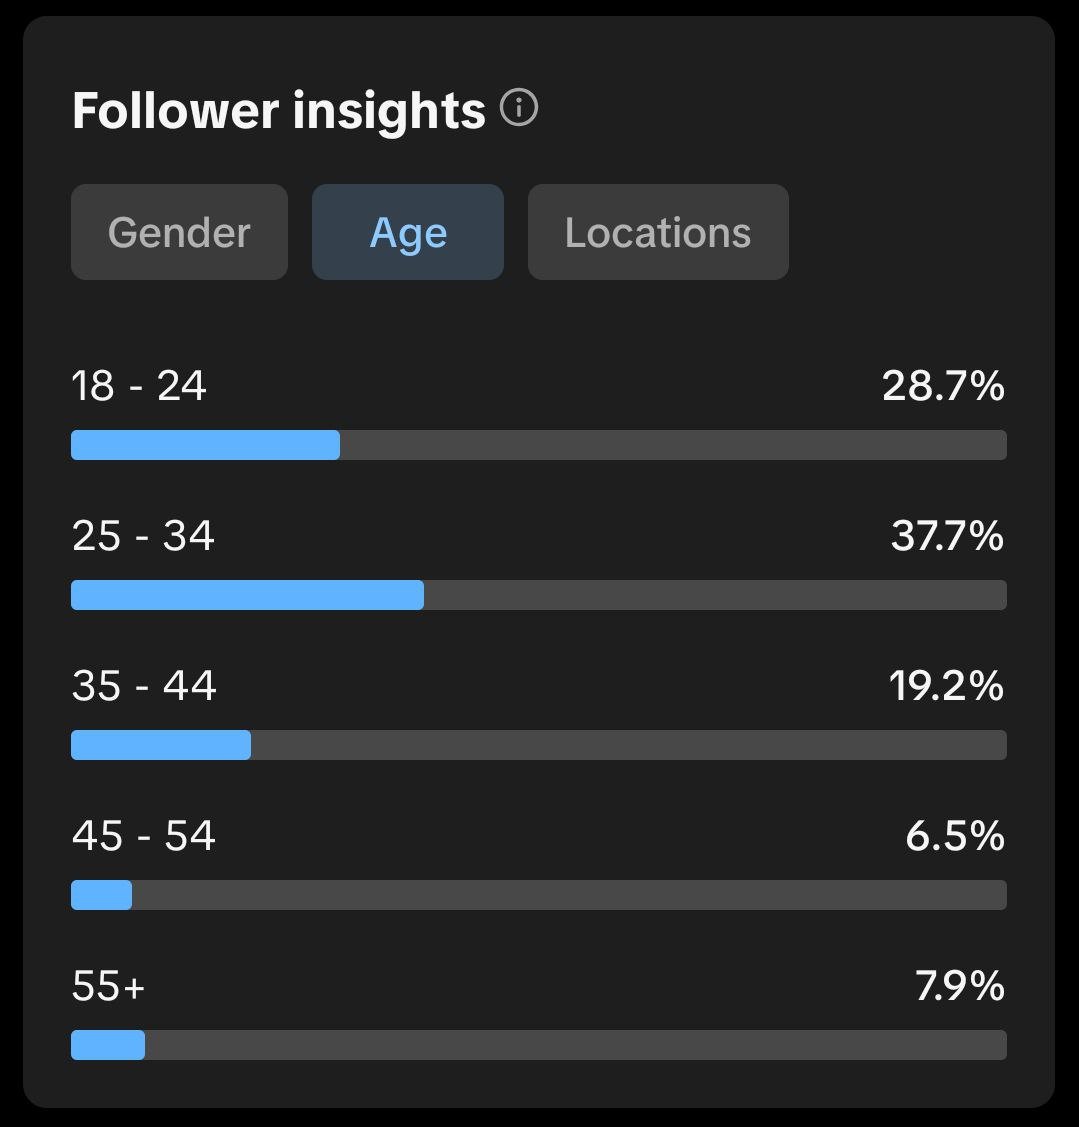Click the 28.7% value

pyautogui.click(x=943, y=386)
